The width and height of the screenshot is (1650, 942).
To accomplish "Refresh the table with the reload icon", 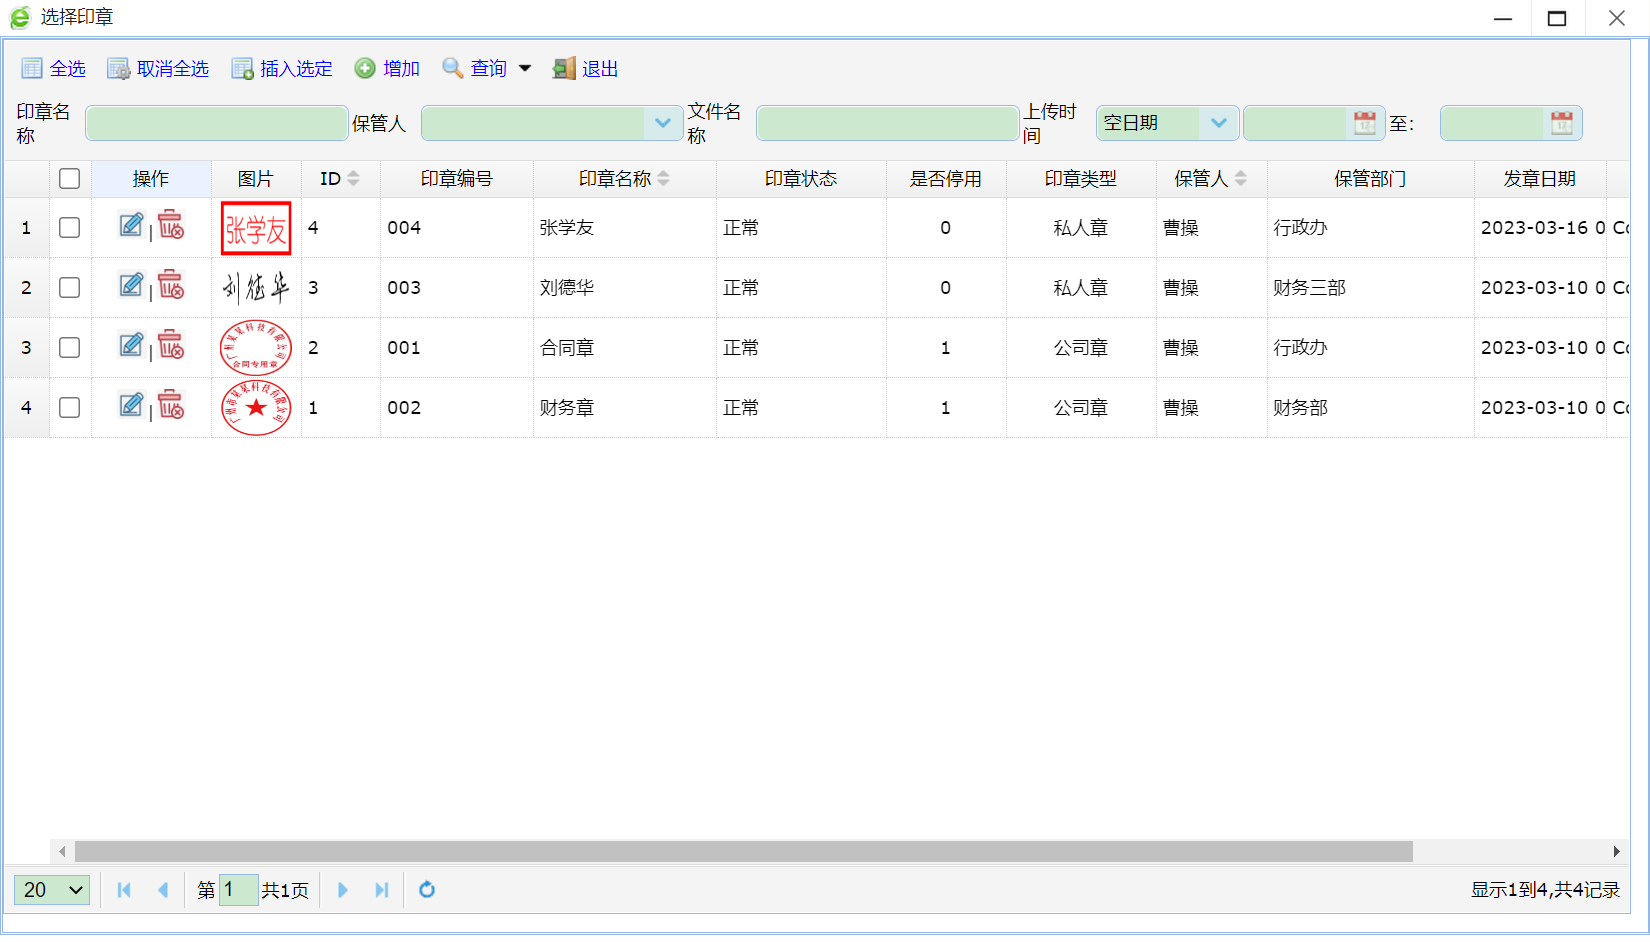I will coord(427,890).
